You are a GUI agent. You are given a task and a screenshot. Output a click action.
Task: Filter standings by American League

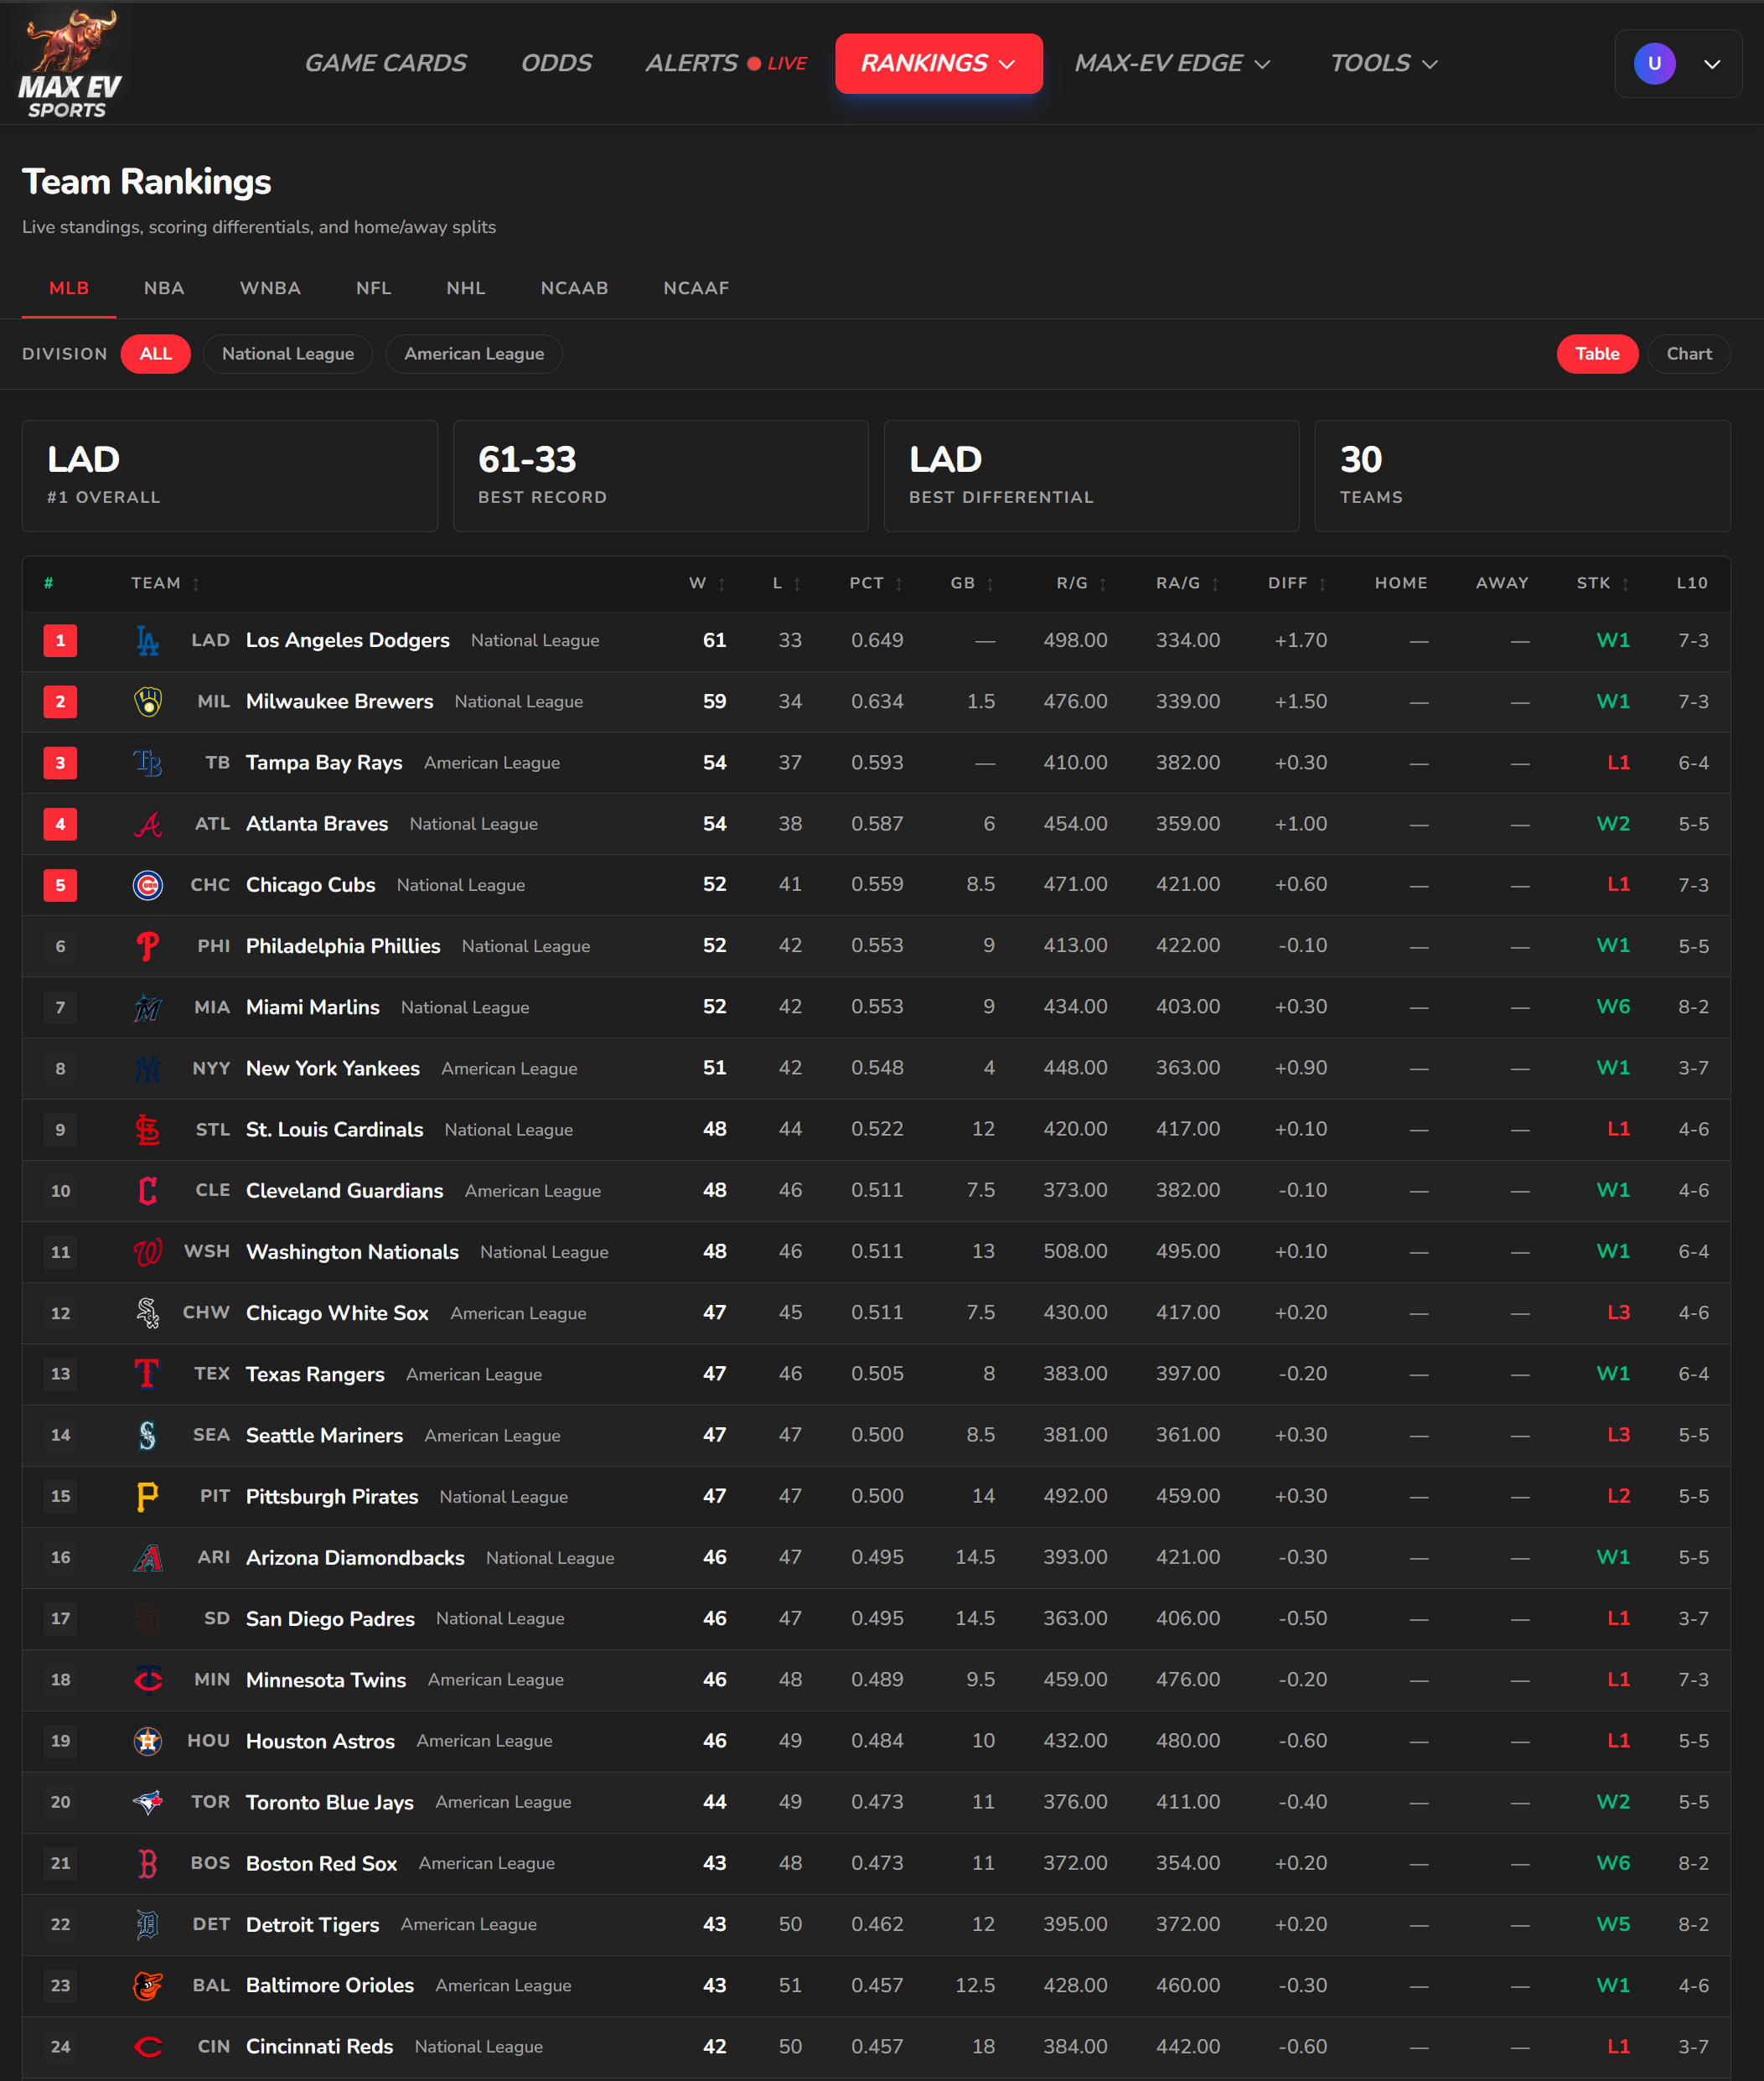pos(474,354)
